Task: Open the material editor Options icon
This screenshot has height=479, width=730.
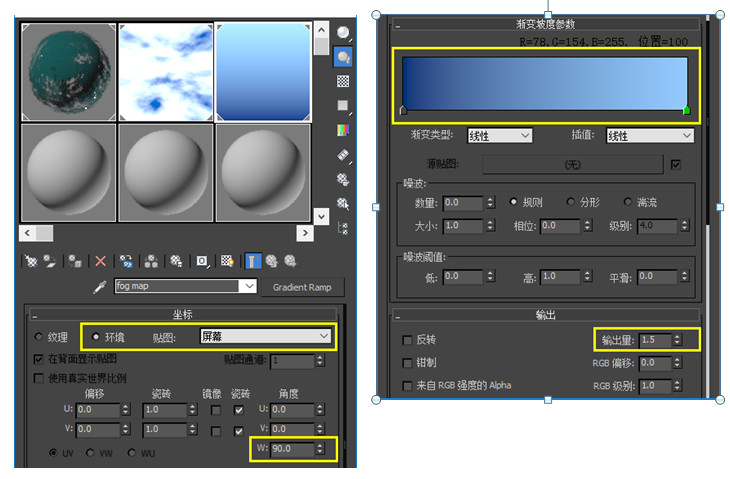Action: 343,179
